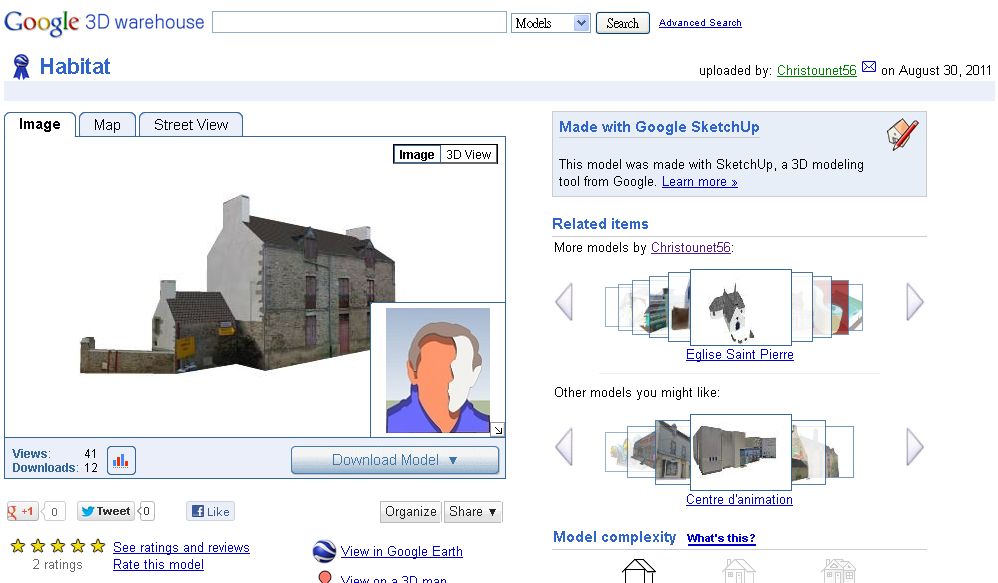Click the Search button

click(622, 24)
